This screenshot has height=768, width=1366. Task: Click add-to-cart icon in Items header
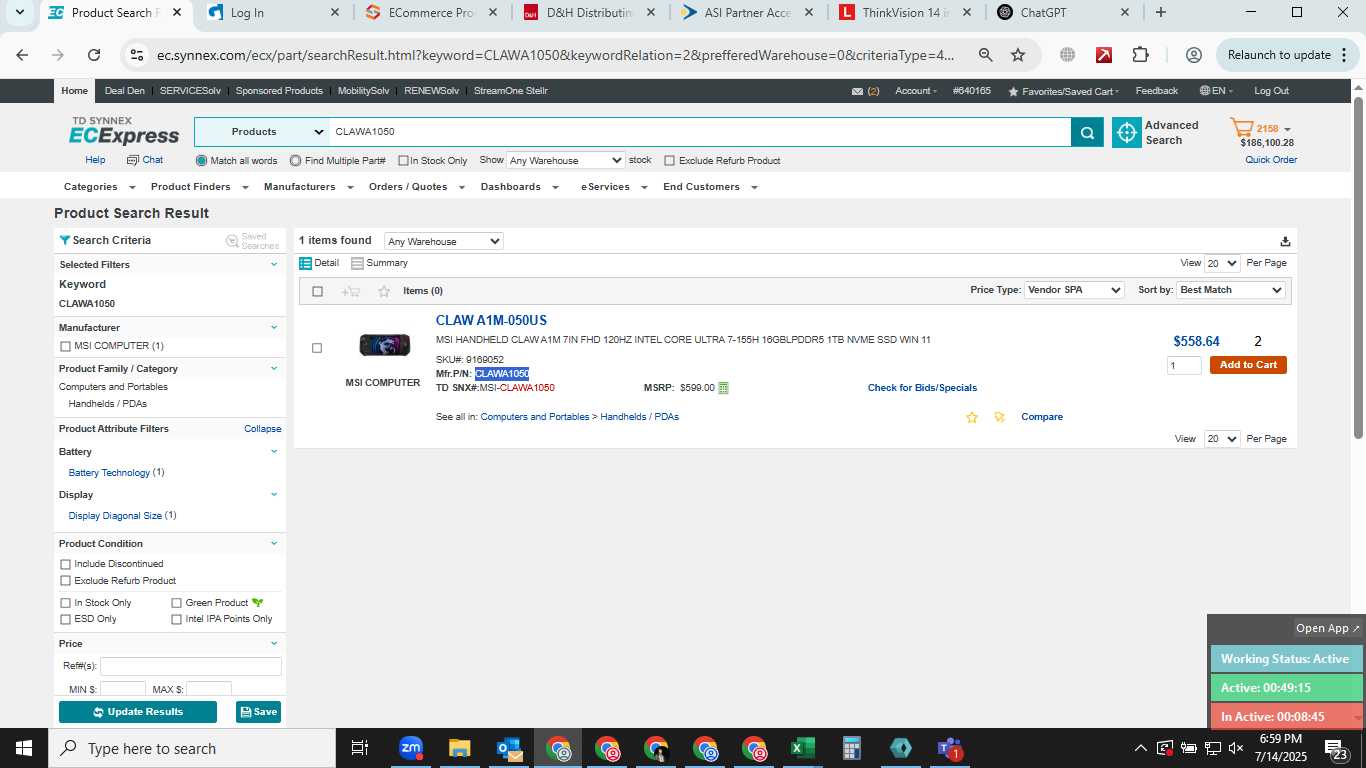point(350,291)
